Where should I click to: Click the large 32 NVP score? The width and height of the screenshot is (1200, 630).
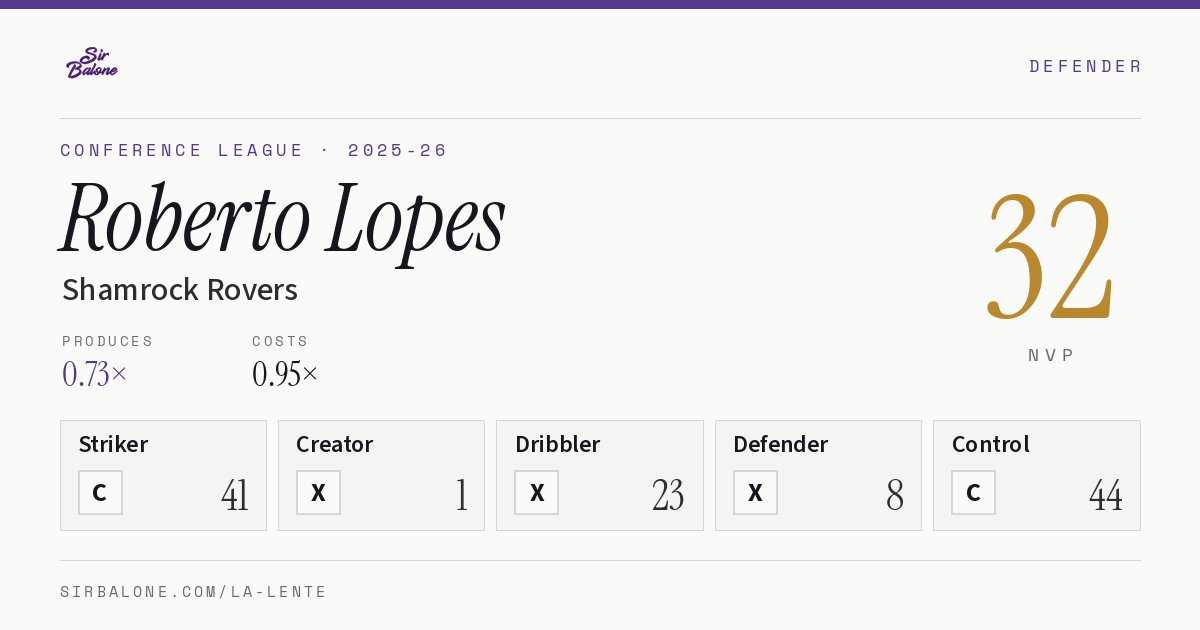[x=1050, y=256]
